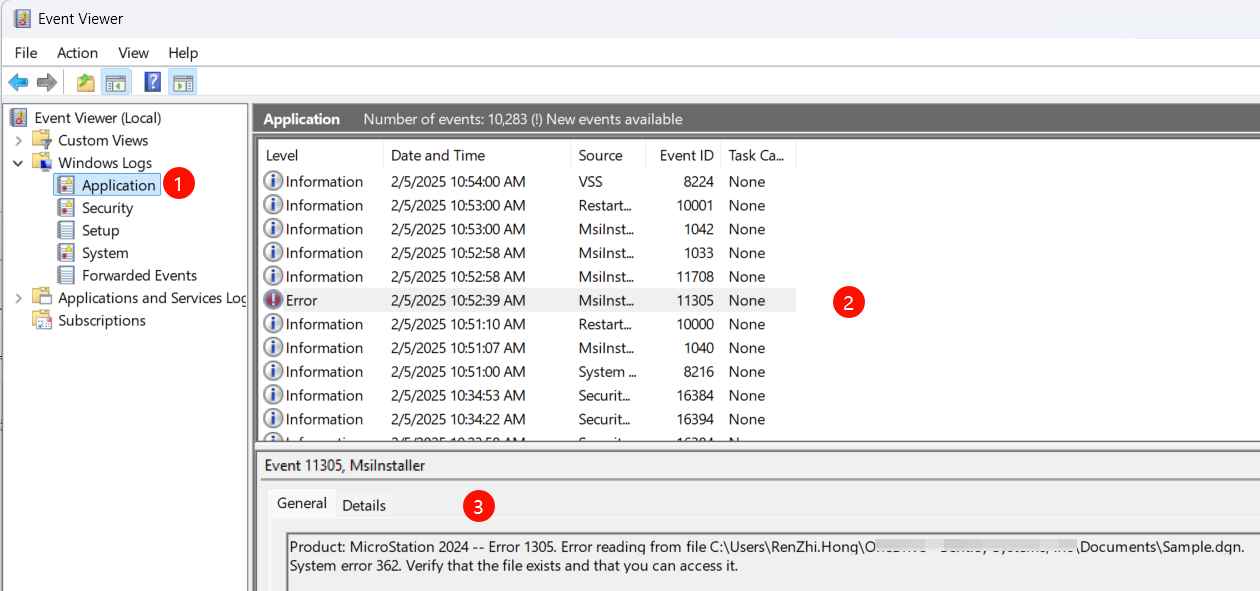
Task: Switch to the Details tab
Action: coord(364,505)
